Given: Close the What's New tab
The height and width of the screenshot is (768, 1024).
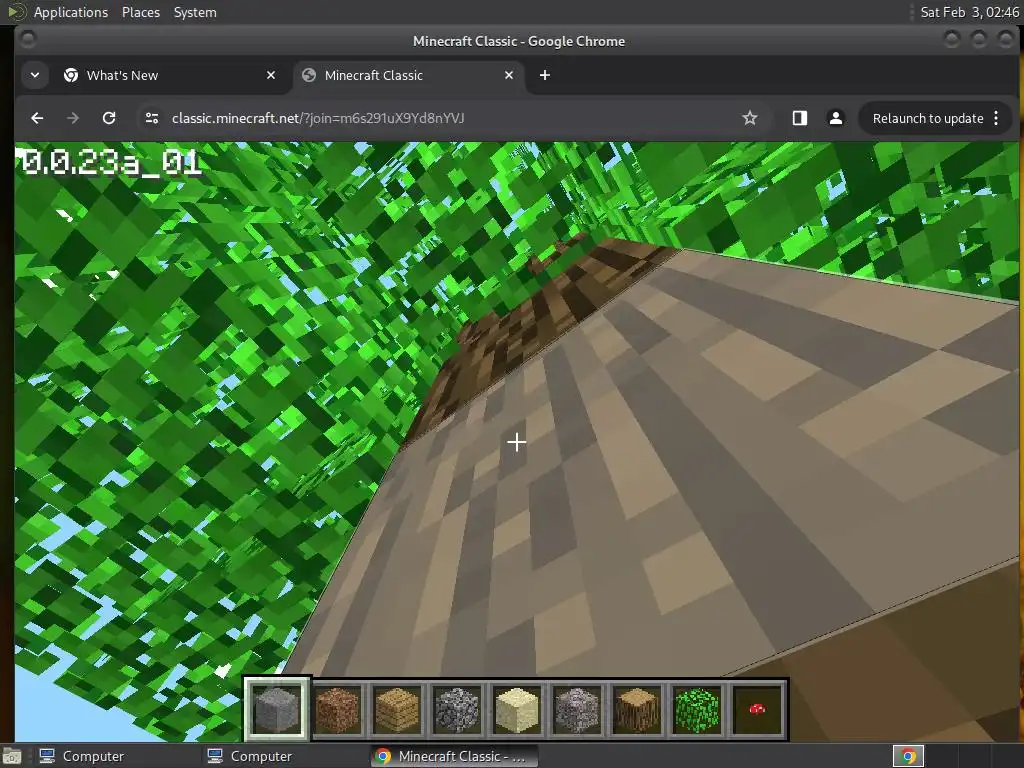Looking at the screenshot, I should coord(271,75).
